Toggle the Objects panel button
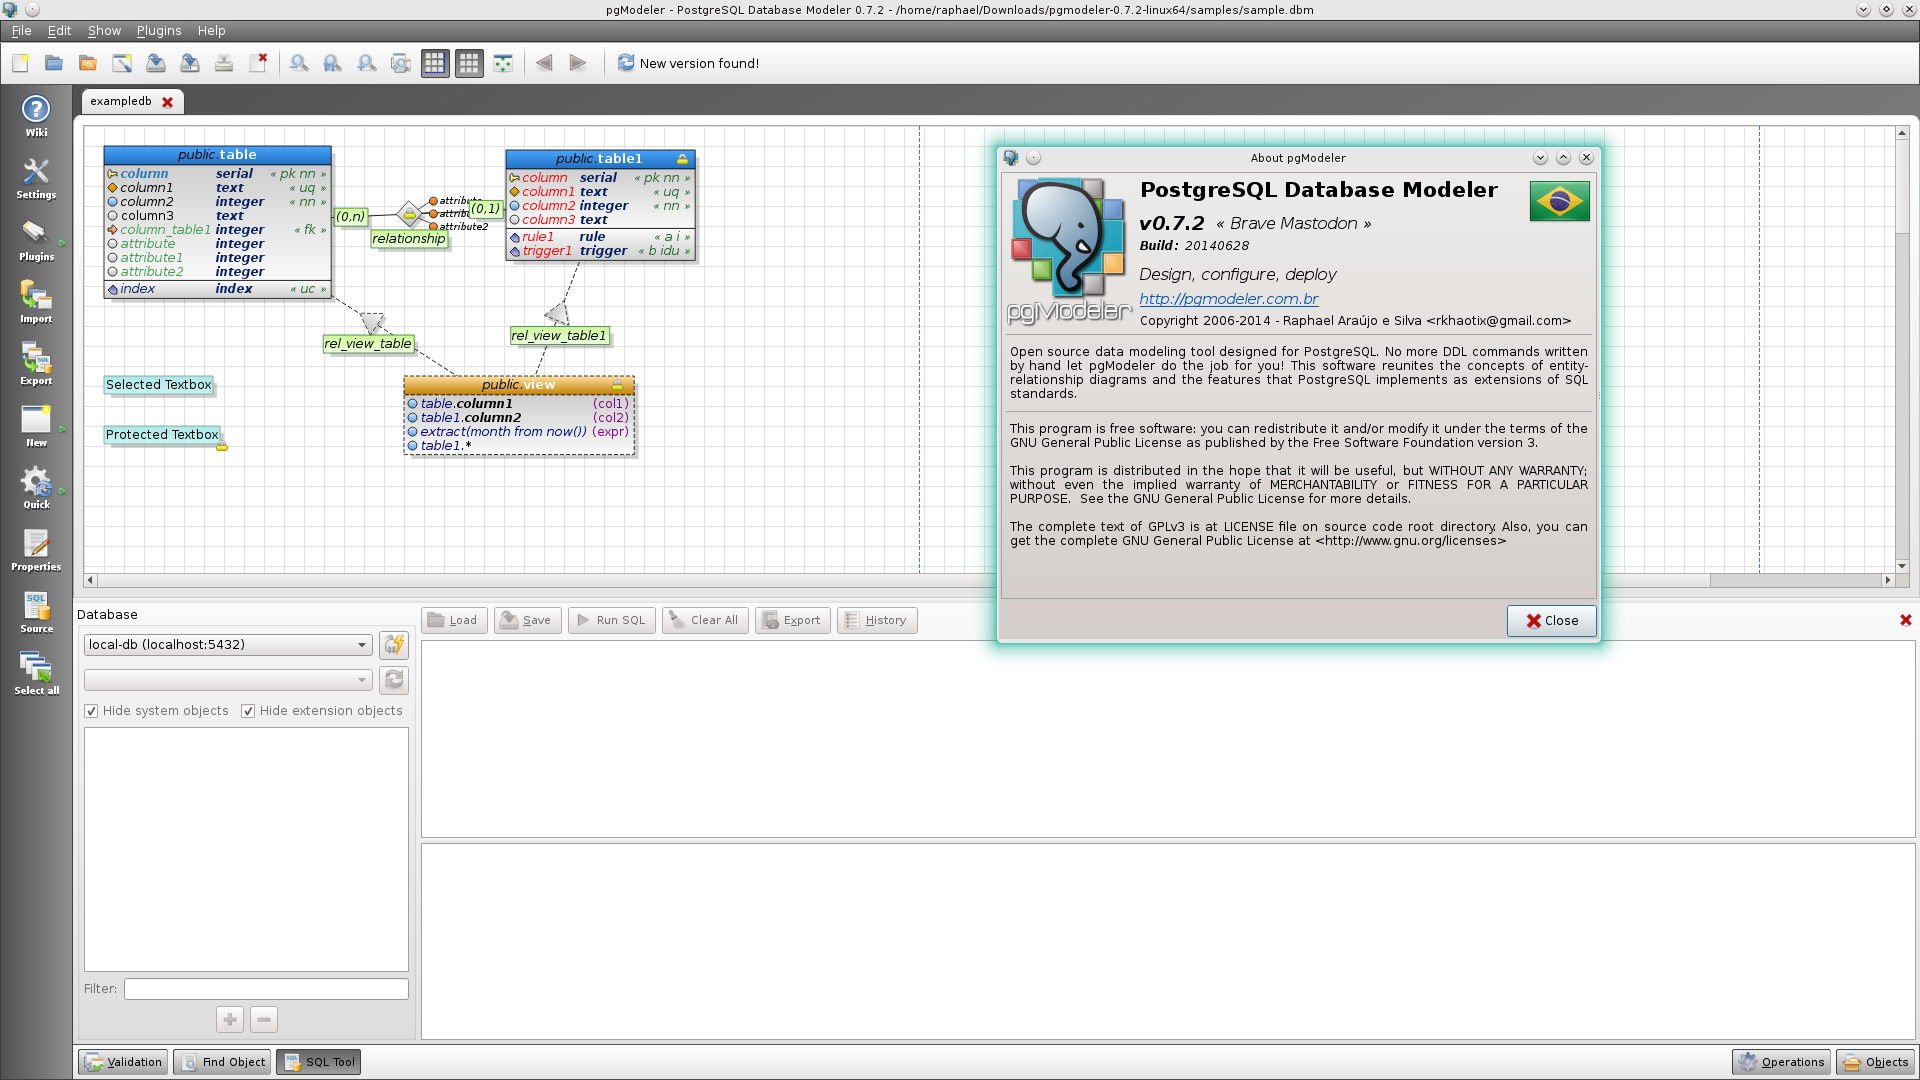1920x1080 pixels. coord(1876,1062)
